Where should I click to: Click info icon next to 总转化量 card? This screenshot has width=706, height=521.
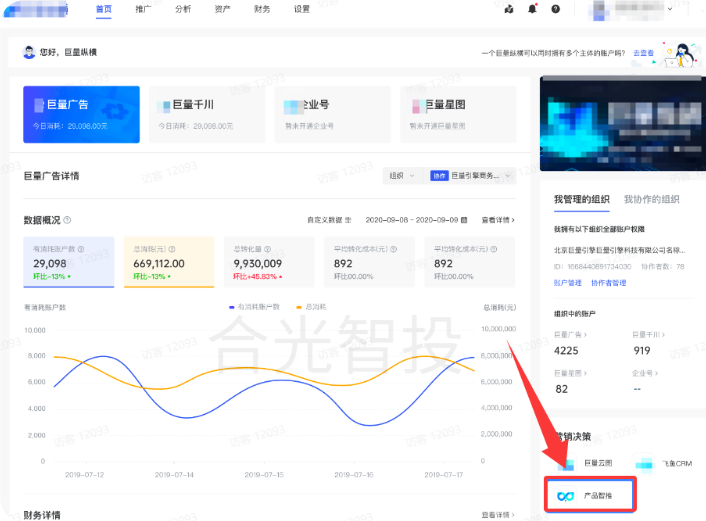pos(267,249)
